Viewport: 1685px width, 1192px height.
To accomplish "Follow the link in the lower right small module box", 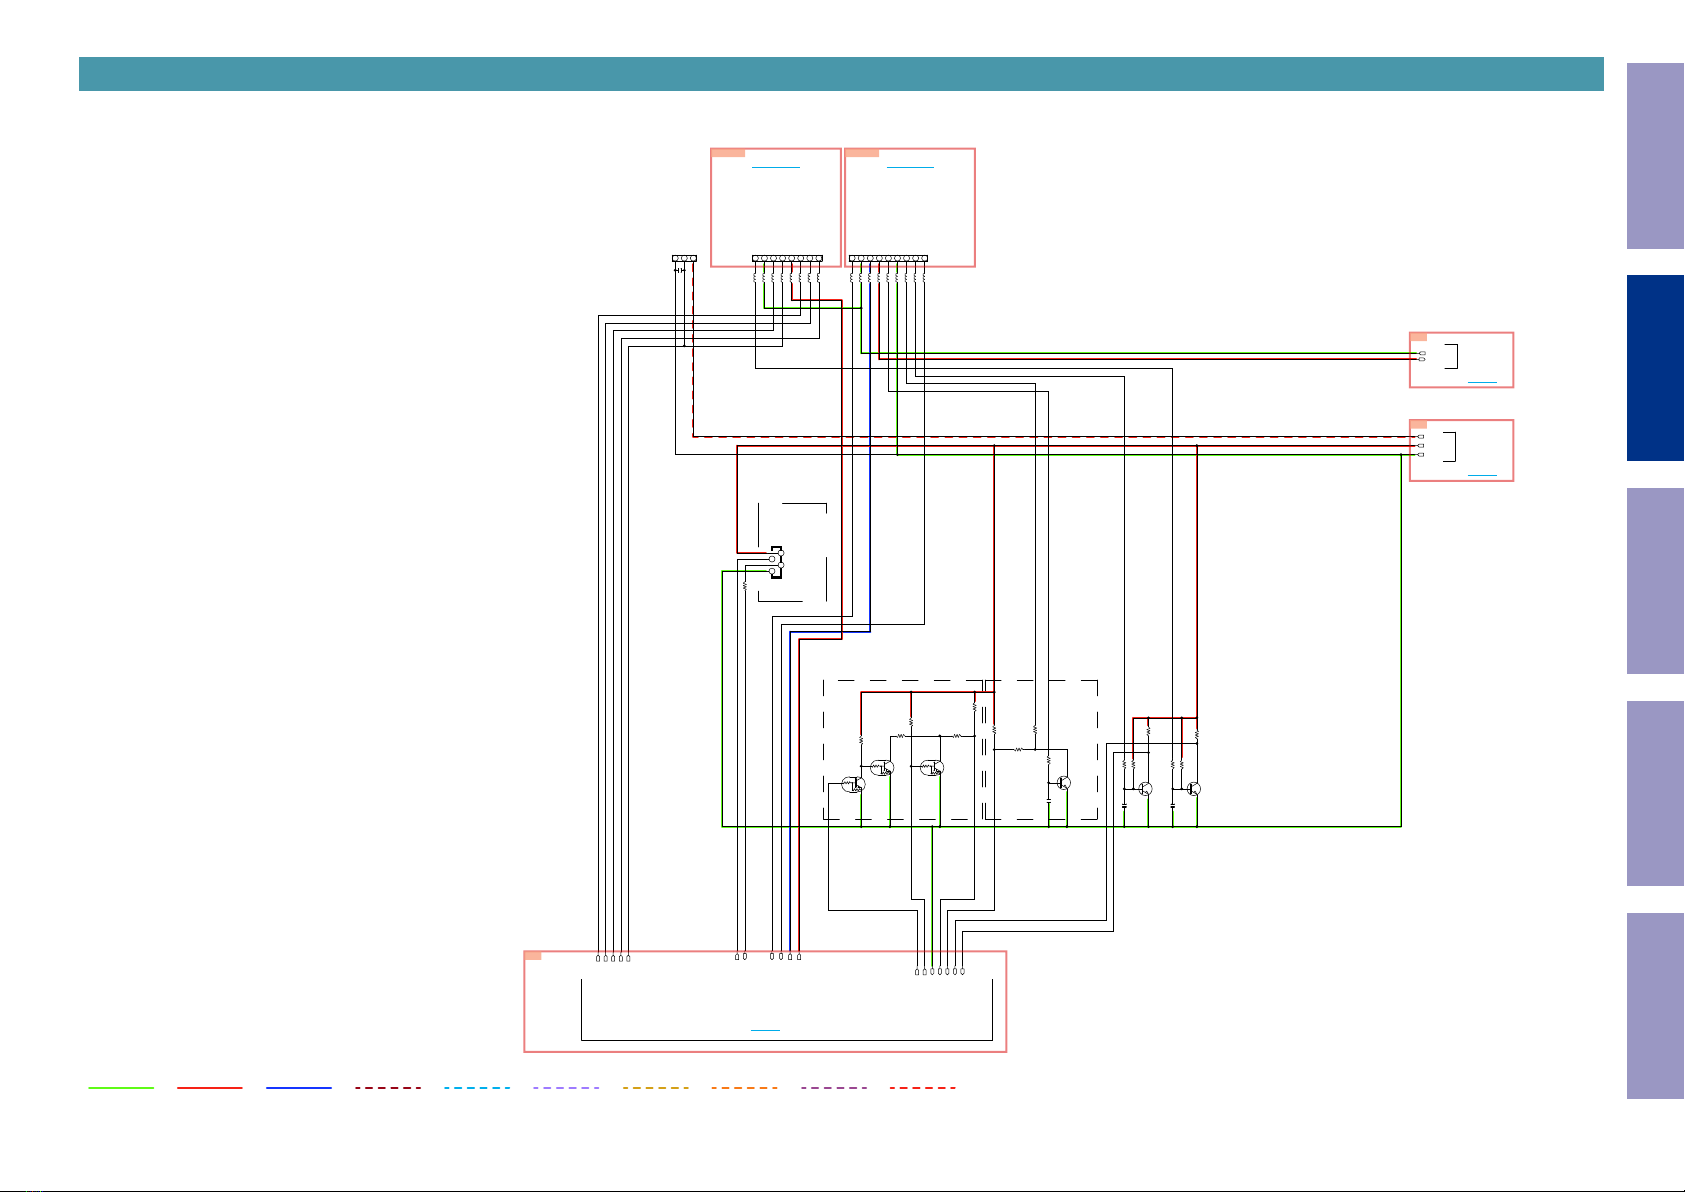I will pyautogui.click(x=1482, y=475).
